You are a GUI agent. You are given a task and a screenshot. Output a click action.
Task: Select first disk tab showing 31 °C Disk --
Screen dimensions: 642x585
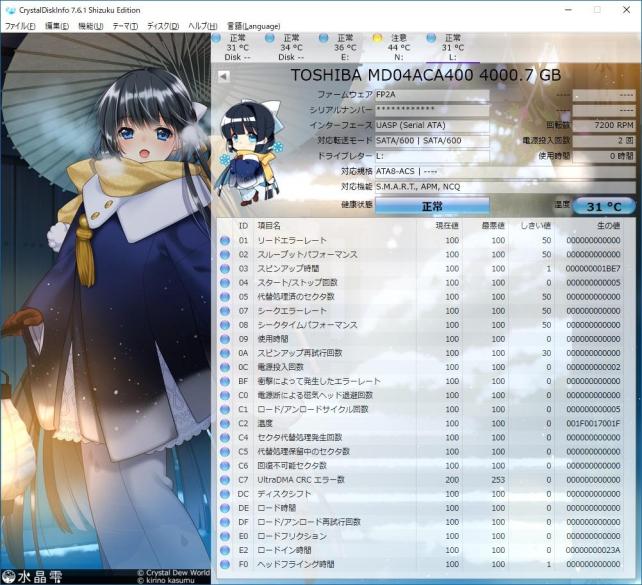(237, 47)
